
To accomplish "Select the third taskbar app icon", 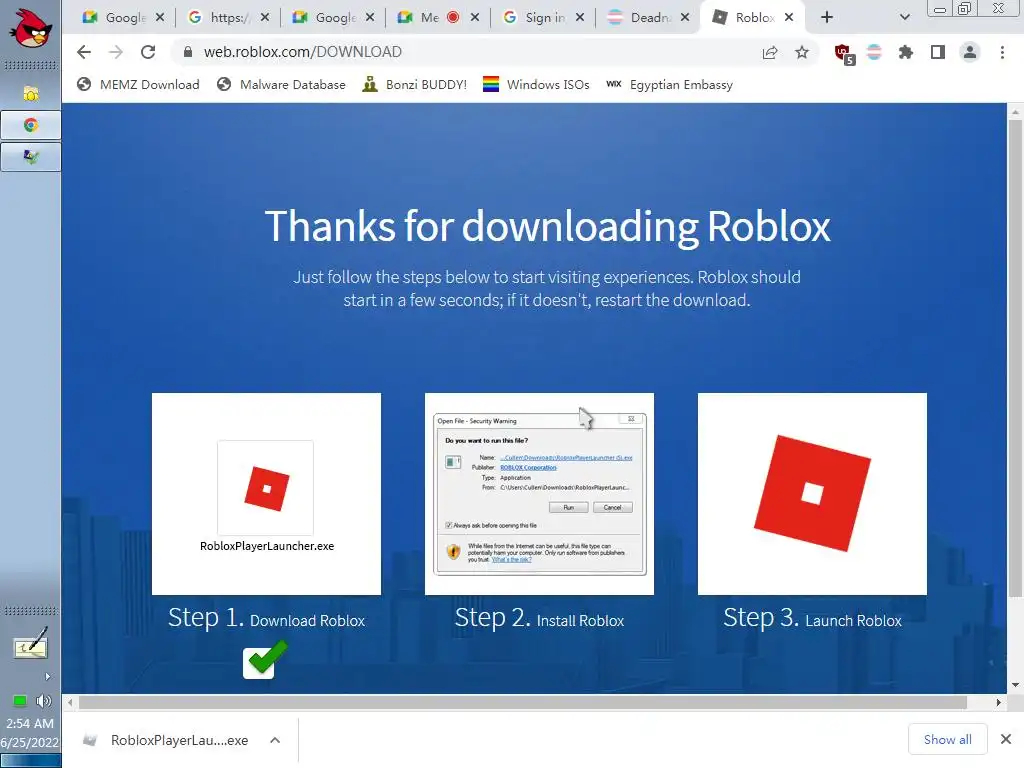I will click(x=31, y=157).
